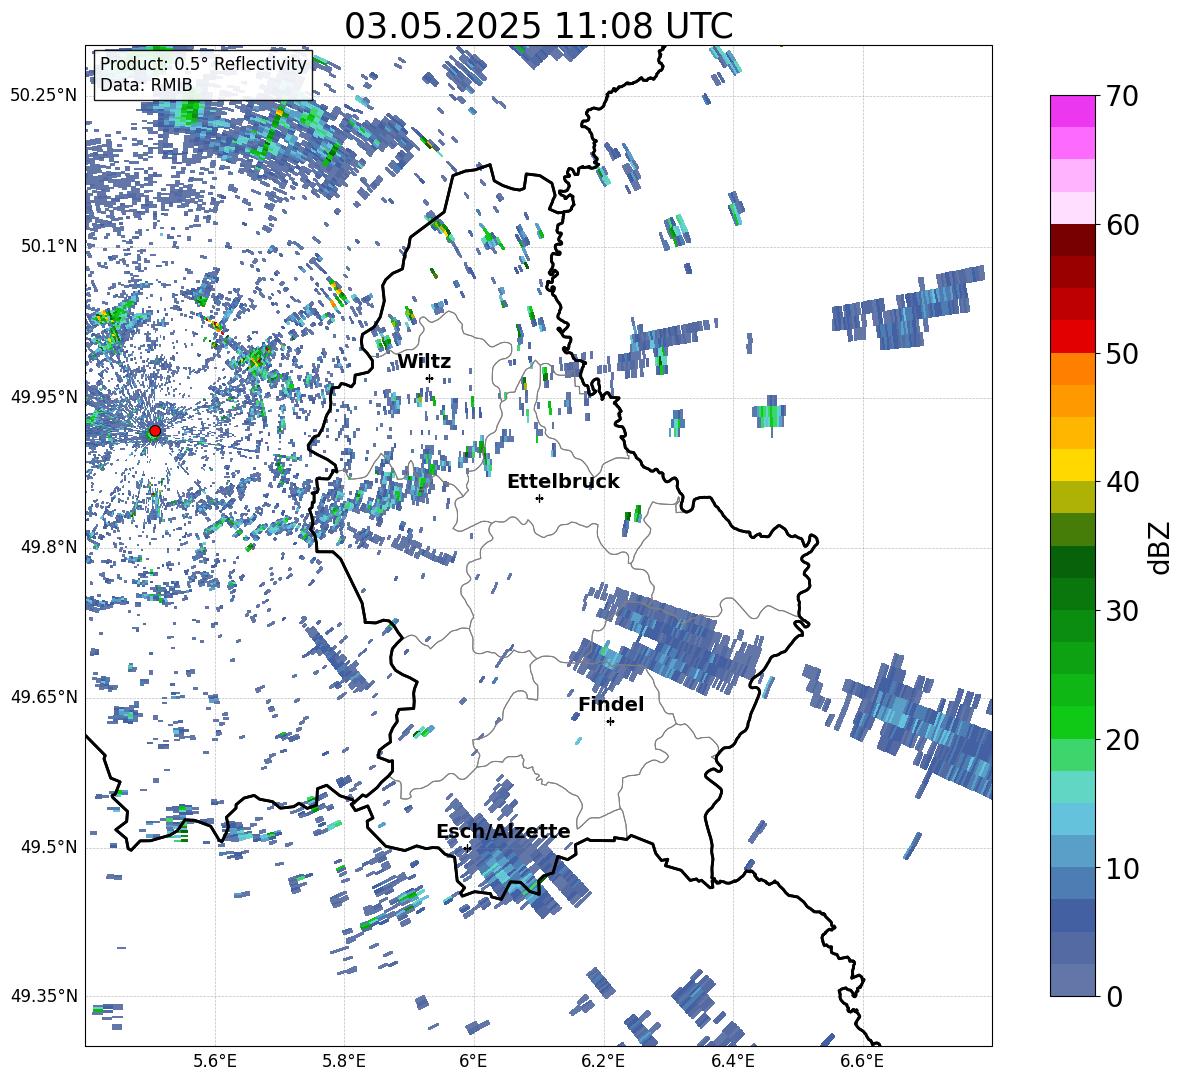
Task: Click the 6°E longitude label
Action: 473,1061
